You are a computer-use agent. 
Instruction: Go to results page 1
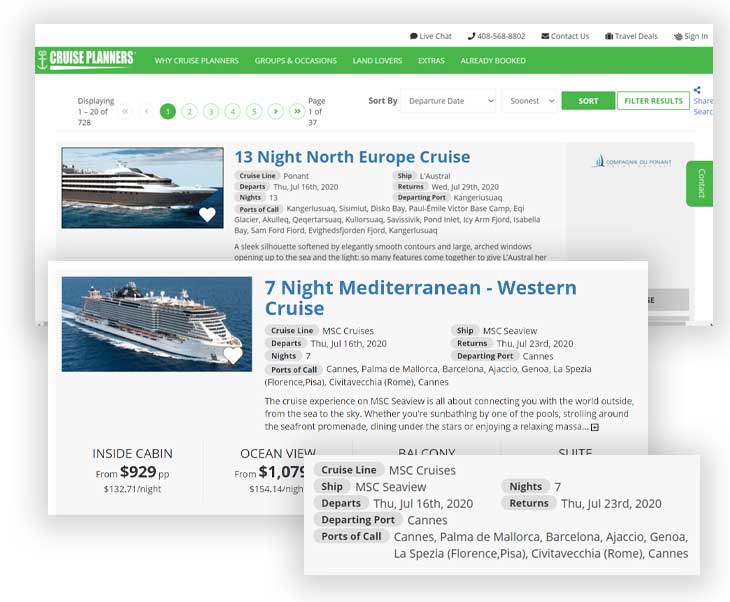click(x=168, y=111)
